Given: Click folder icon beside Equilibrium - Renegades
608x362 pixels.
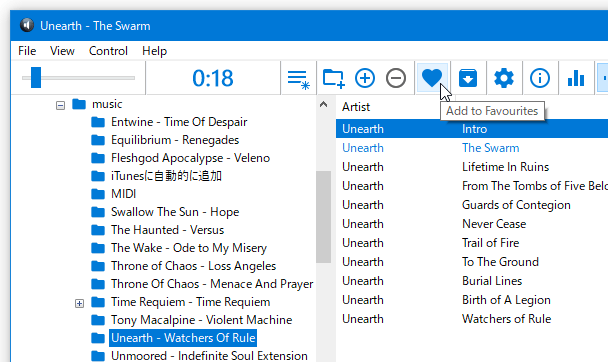Looking at the screenshot, I should pyautogui.click(x=98, y=140).
